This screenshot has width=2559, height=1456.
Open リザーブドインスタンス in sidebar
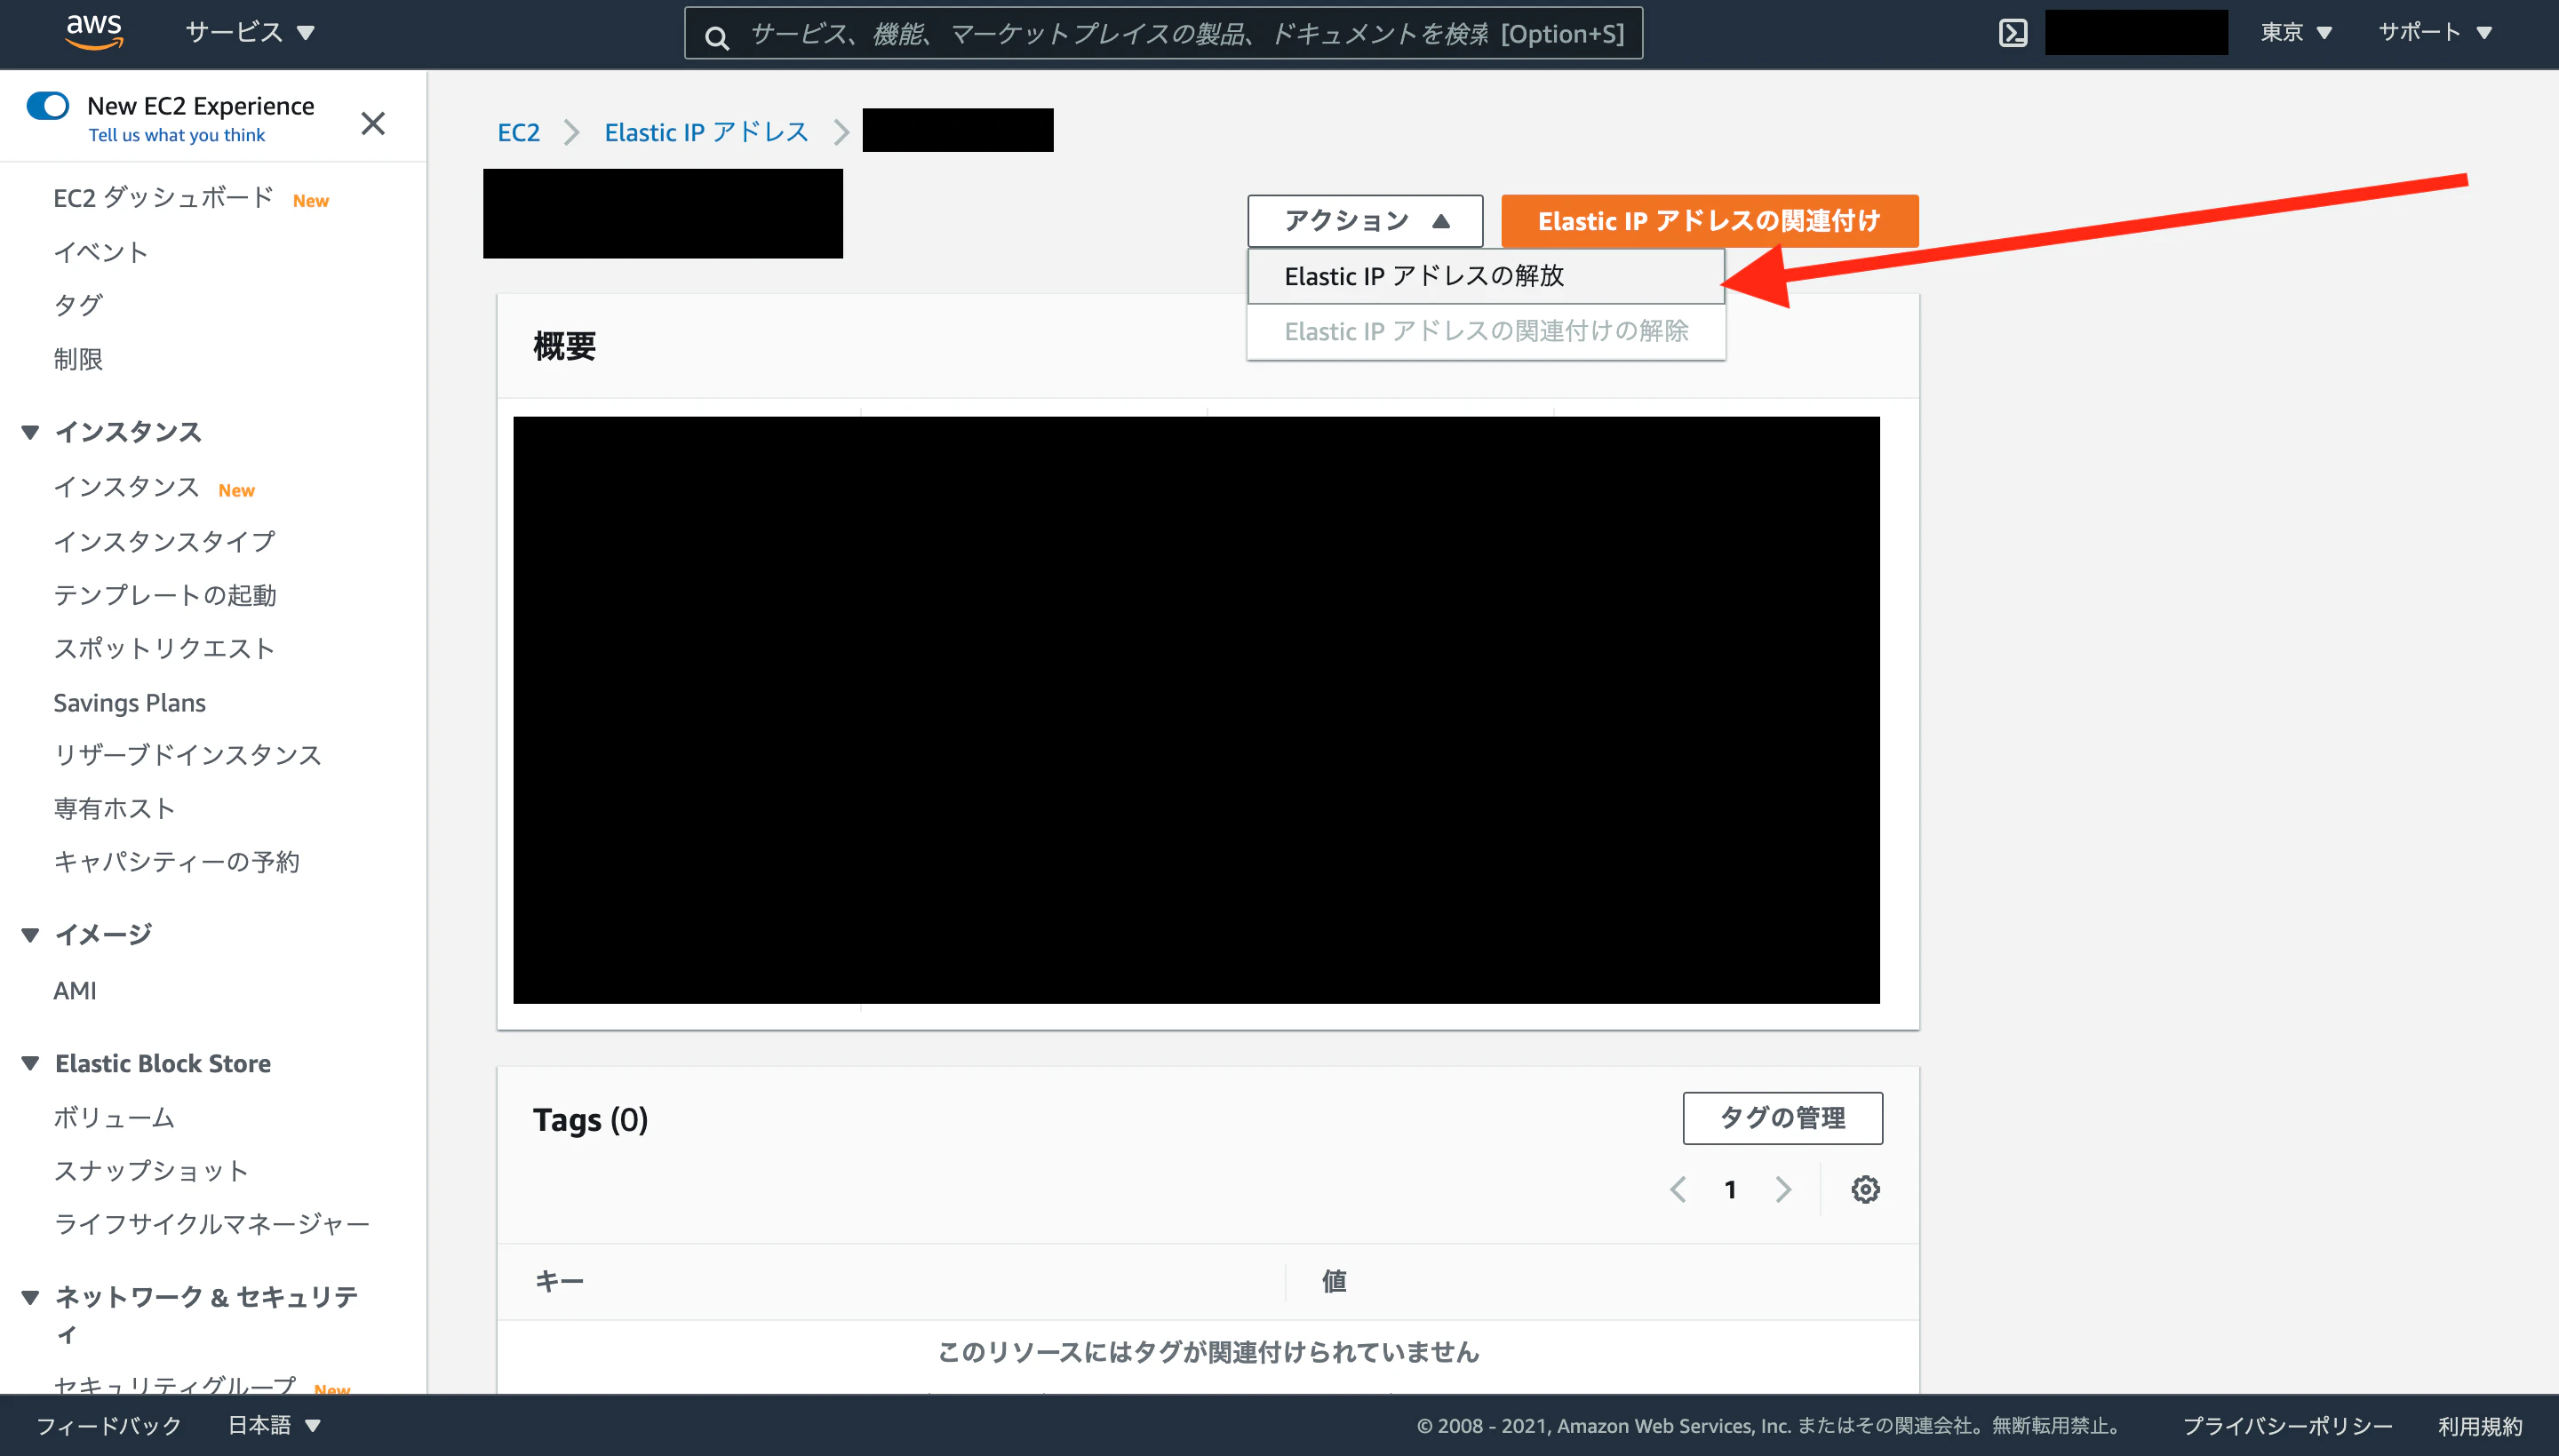click(x=188, y=755)
